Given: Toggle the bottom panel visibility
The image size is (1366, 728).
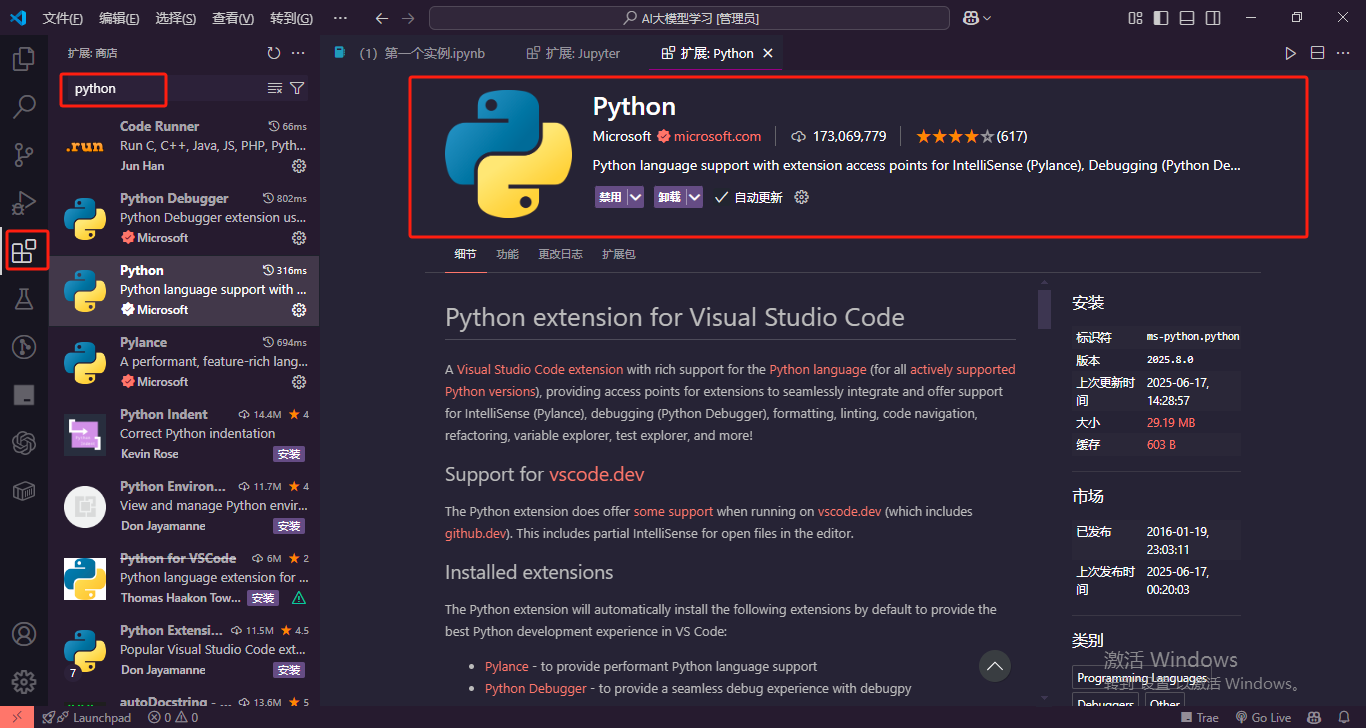Looking at the screenshot, I should [x=1186, y=17].
